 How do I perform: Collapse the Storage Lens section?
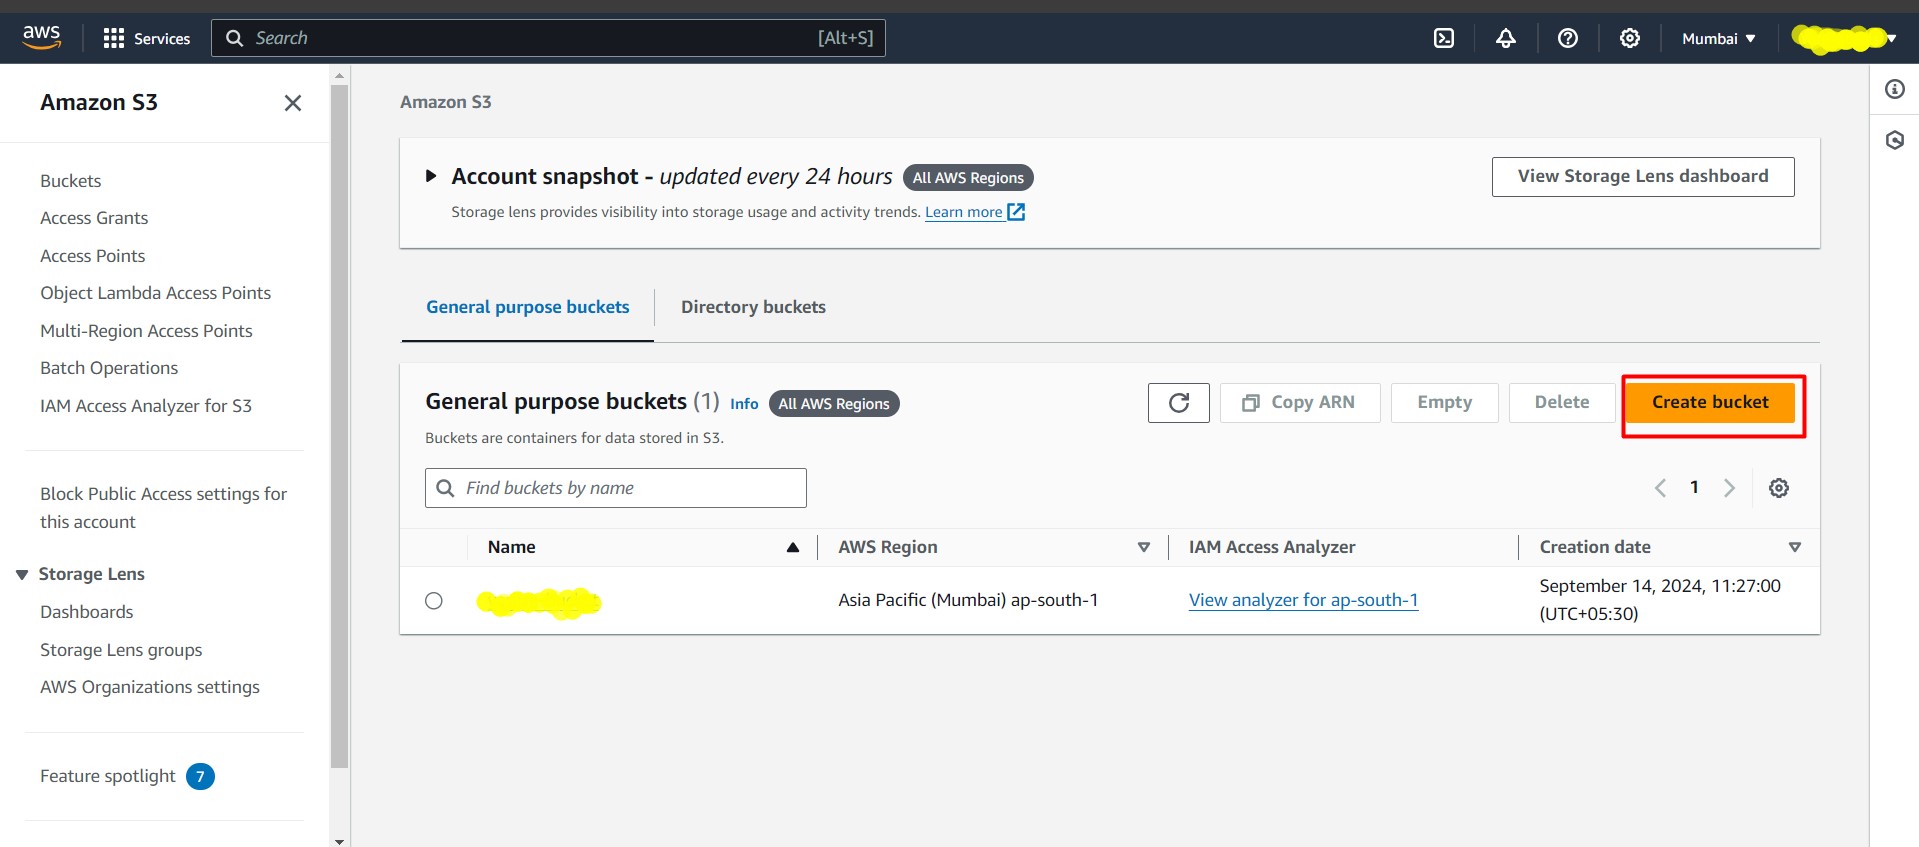point(22,575)
